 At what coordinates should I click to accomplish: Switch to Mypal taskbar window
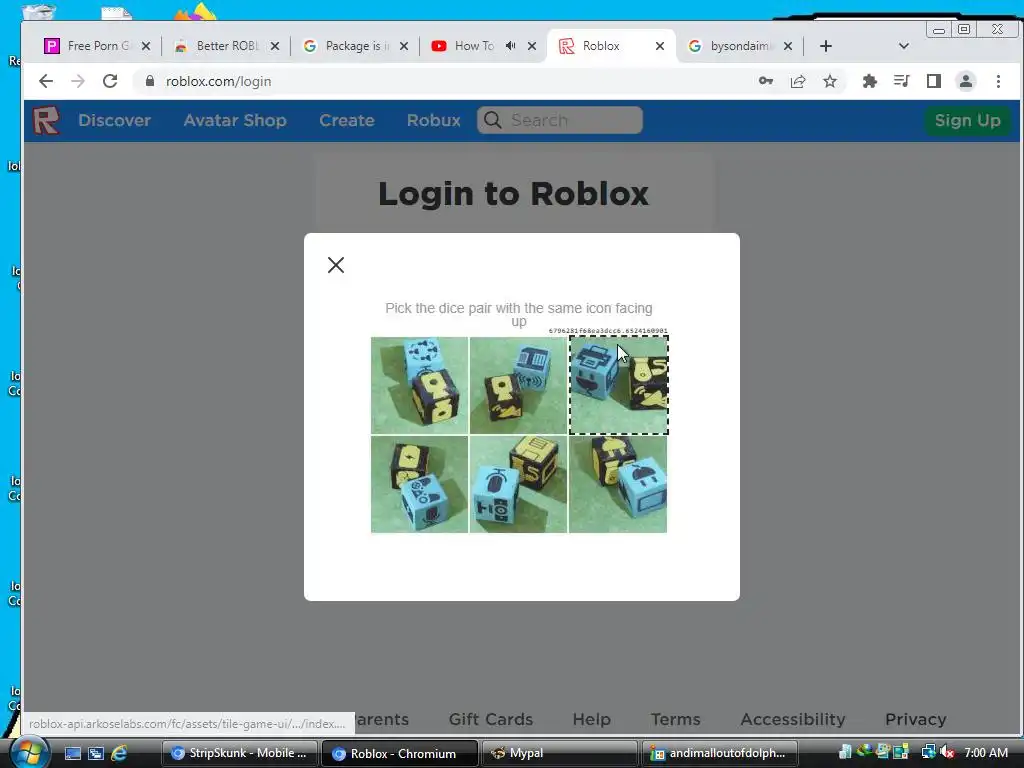coord(560,753)
